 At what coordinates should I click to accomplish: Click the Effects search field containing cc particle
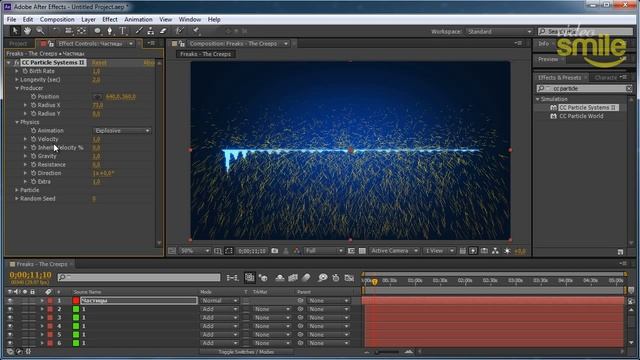point(584,88)
